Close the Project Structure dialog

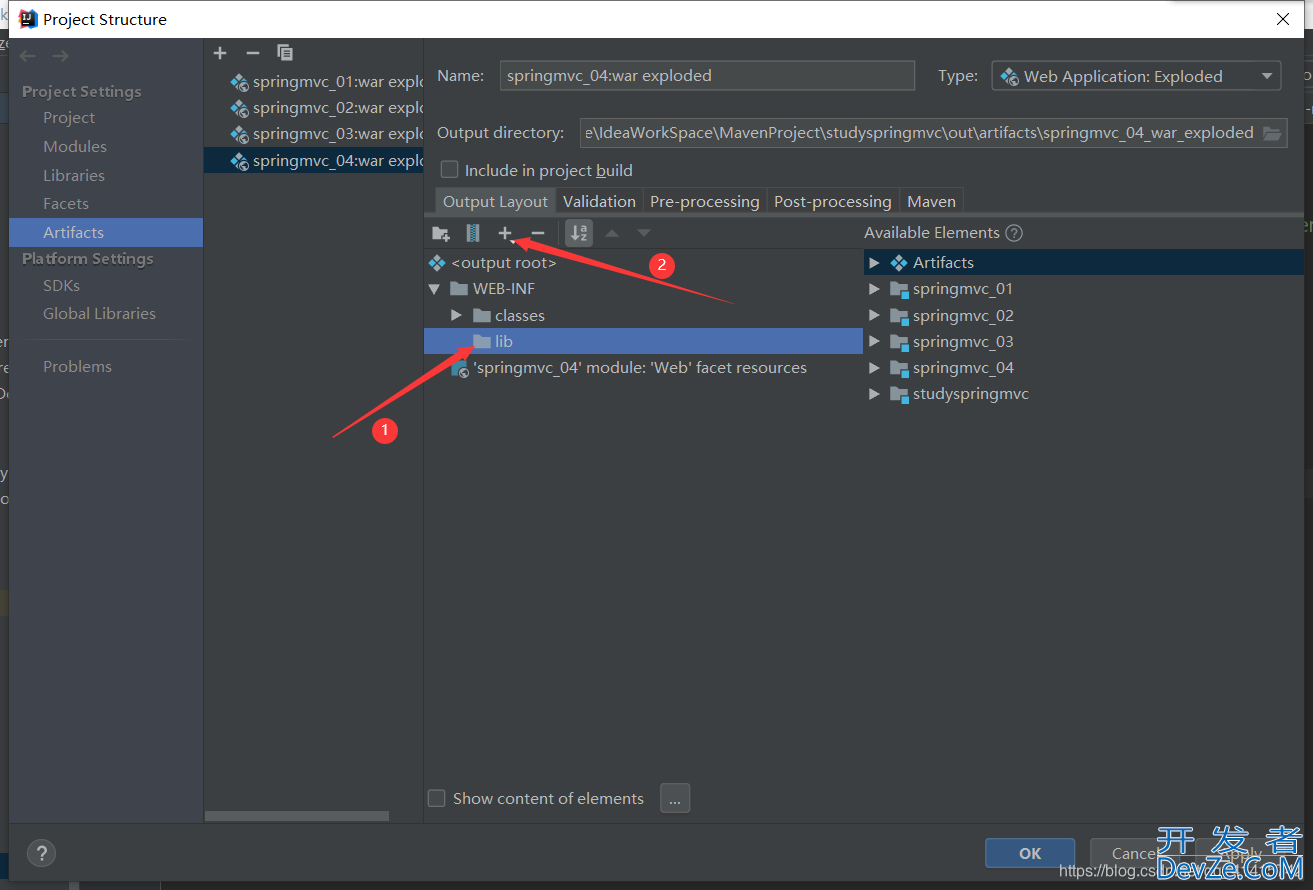[1283, 19]
